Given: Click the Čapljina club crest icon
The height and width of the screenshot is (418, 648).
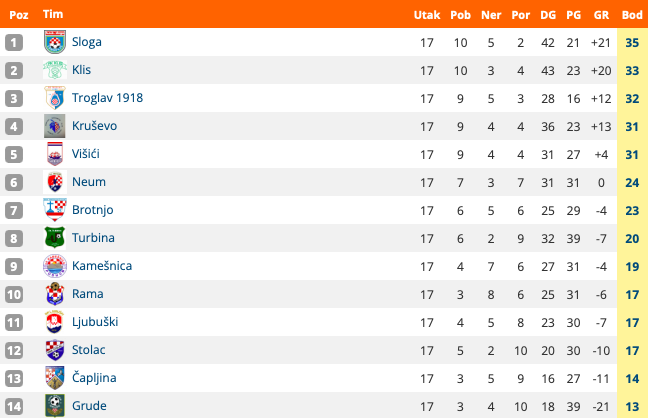Looking at the screenshot, I should click(55, 377).
